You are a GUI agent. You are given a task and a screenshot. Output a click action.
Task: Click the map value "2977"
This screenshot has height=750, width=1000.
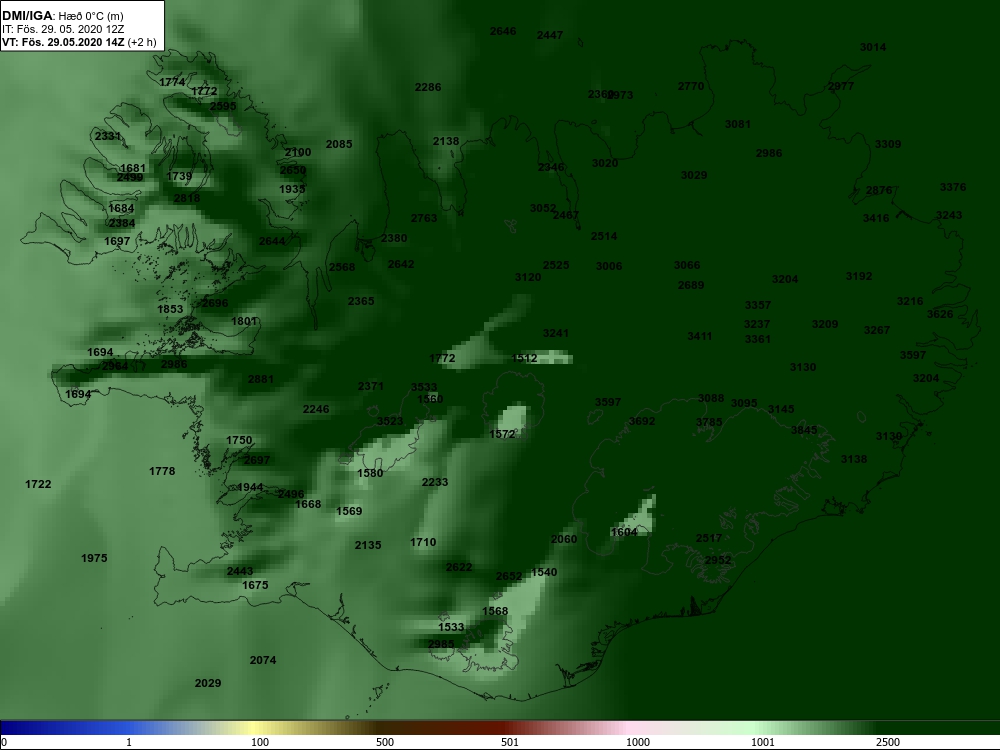point(841,87)
